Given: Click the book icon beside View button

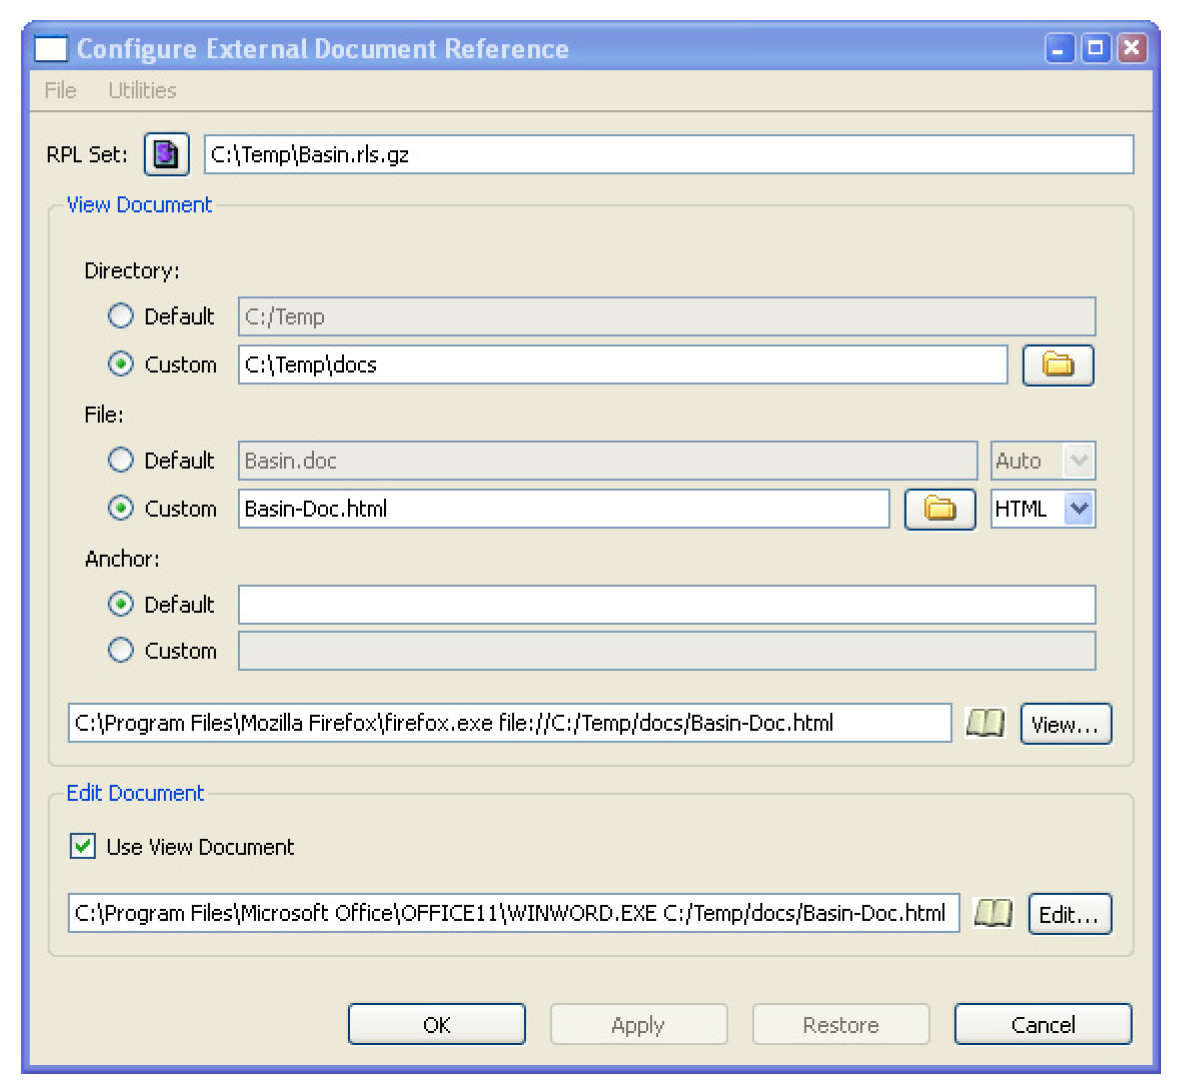Looking at the screenshot, I should tap(985, 723).
